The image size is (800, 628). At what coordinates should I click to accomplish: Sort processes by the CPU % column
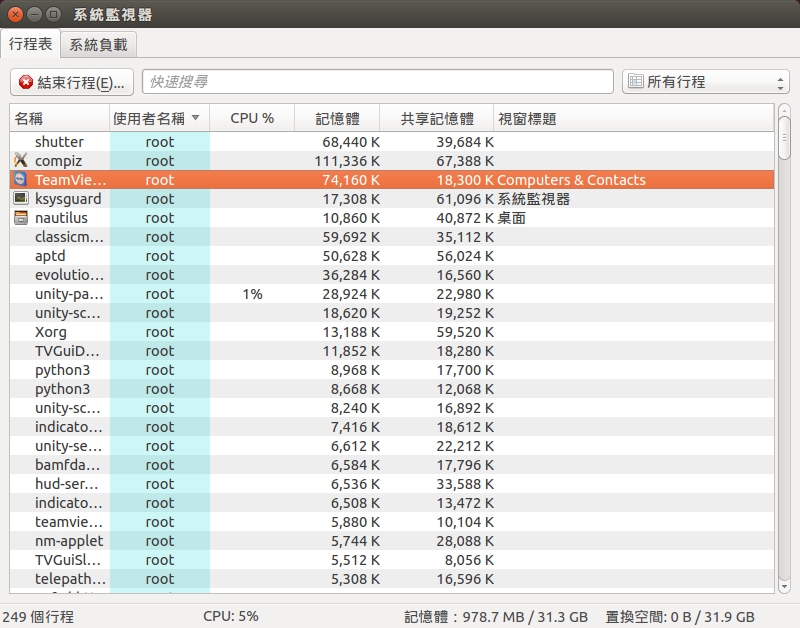(253, 118)
